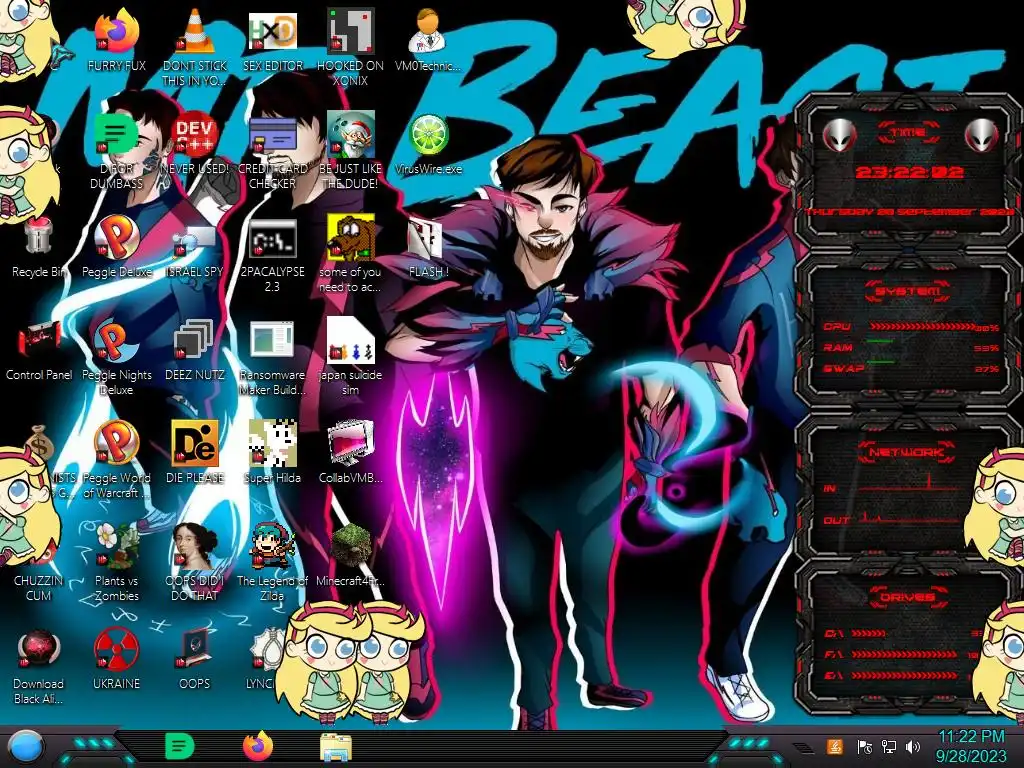The height and width of the screenshot is (768, 1024).
Task: Open File Explorer from the taskbar
Action: click(x=336, y=748)
